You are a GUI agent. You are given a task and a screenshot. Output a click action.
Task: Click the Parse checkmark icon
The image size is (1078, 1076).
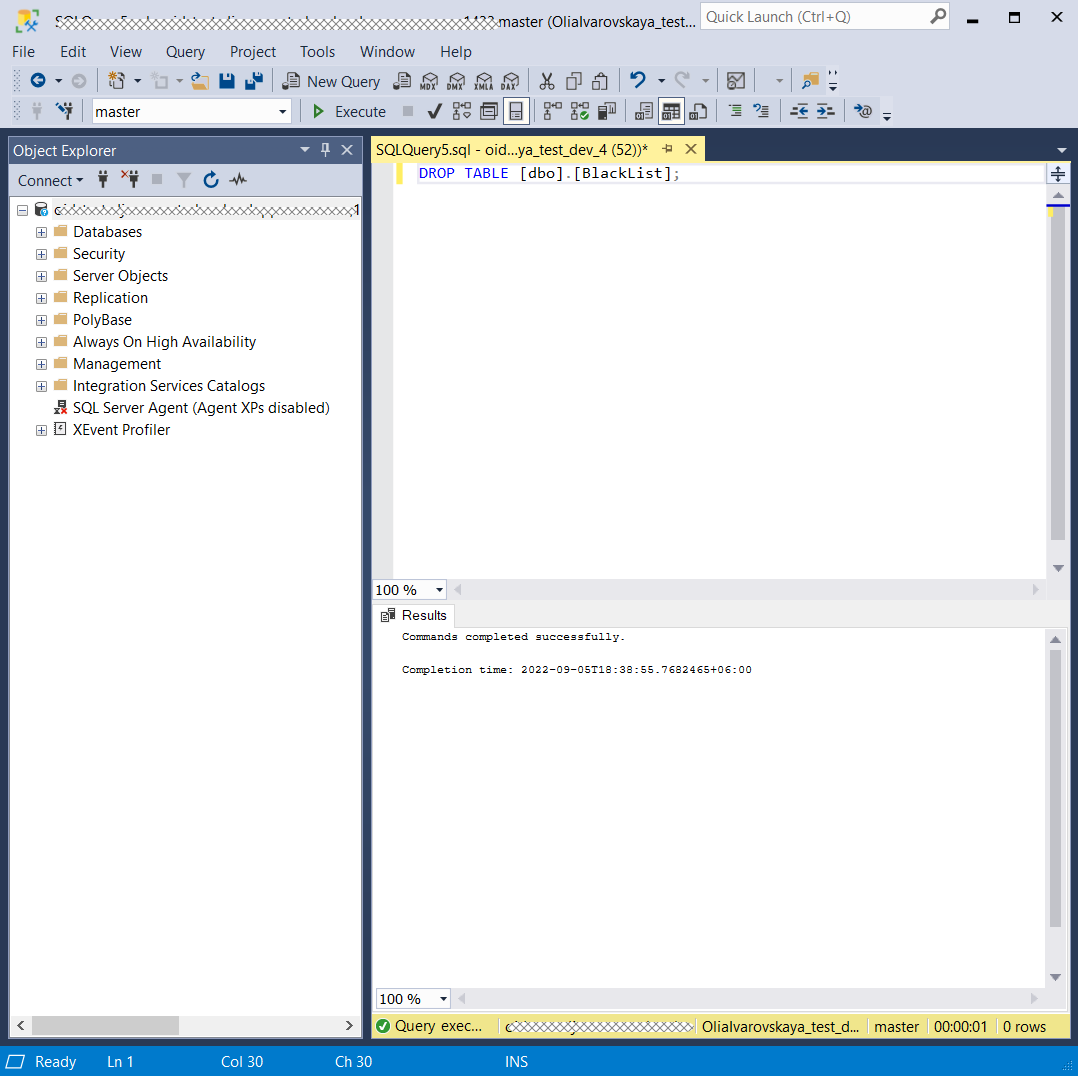point(434,111)
